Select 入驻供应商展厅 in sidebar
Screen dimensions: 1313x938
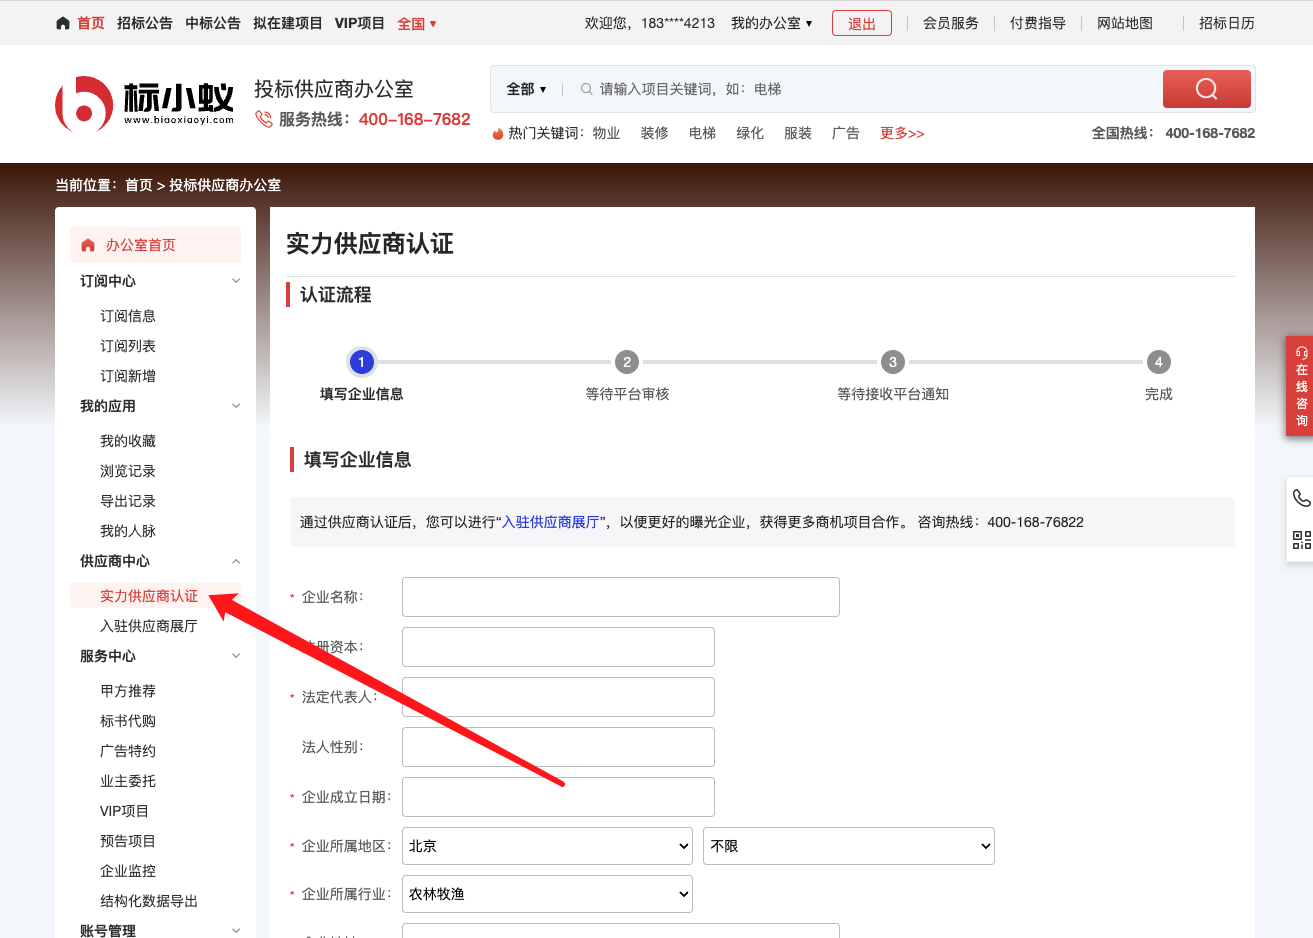point(148,626)
